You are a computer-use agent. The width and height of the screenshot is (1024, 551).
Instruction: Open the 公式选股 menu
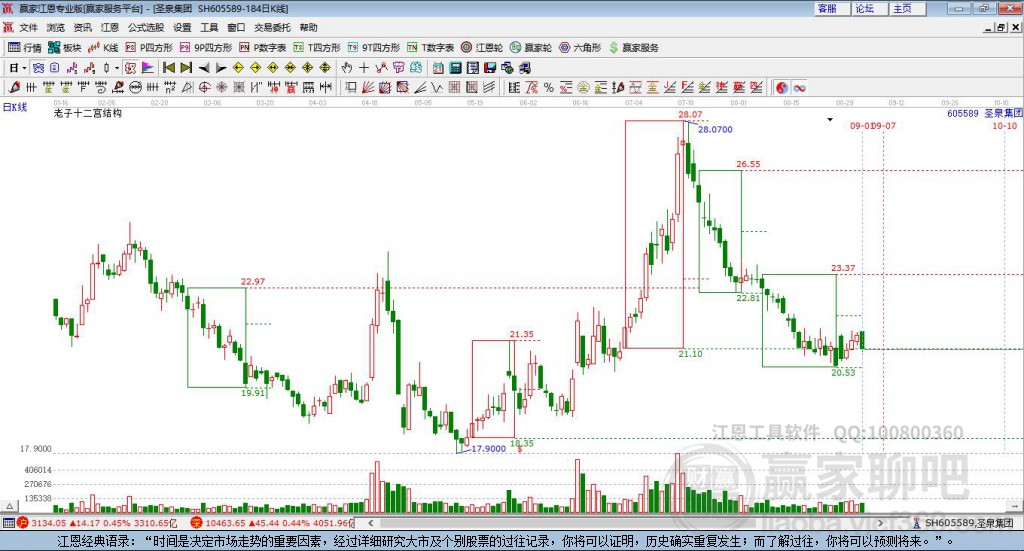tap(146, 27)
